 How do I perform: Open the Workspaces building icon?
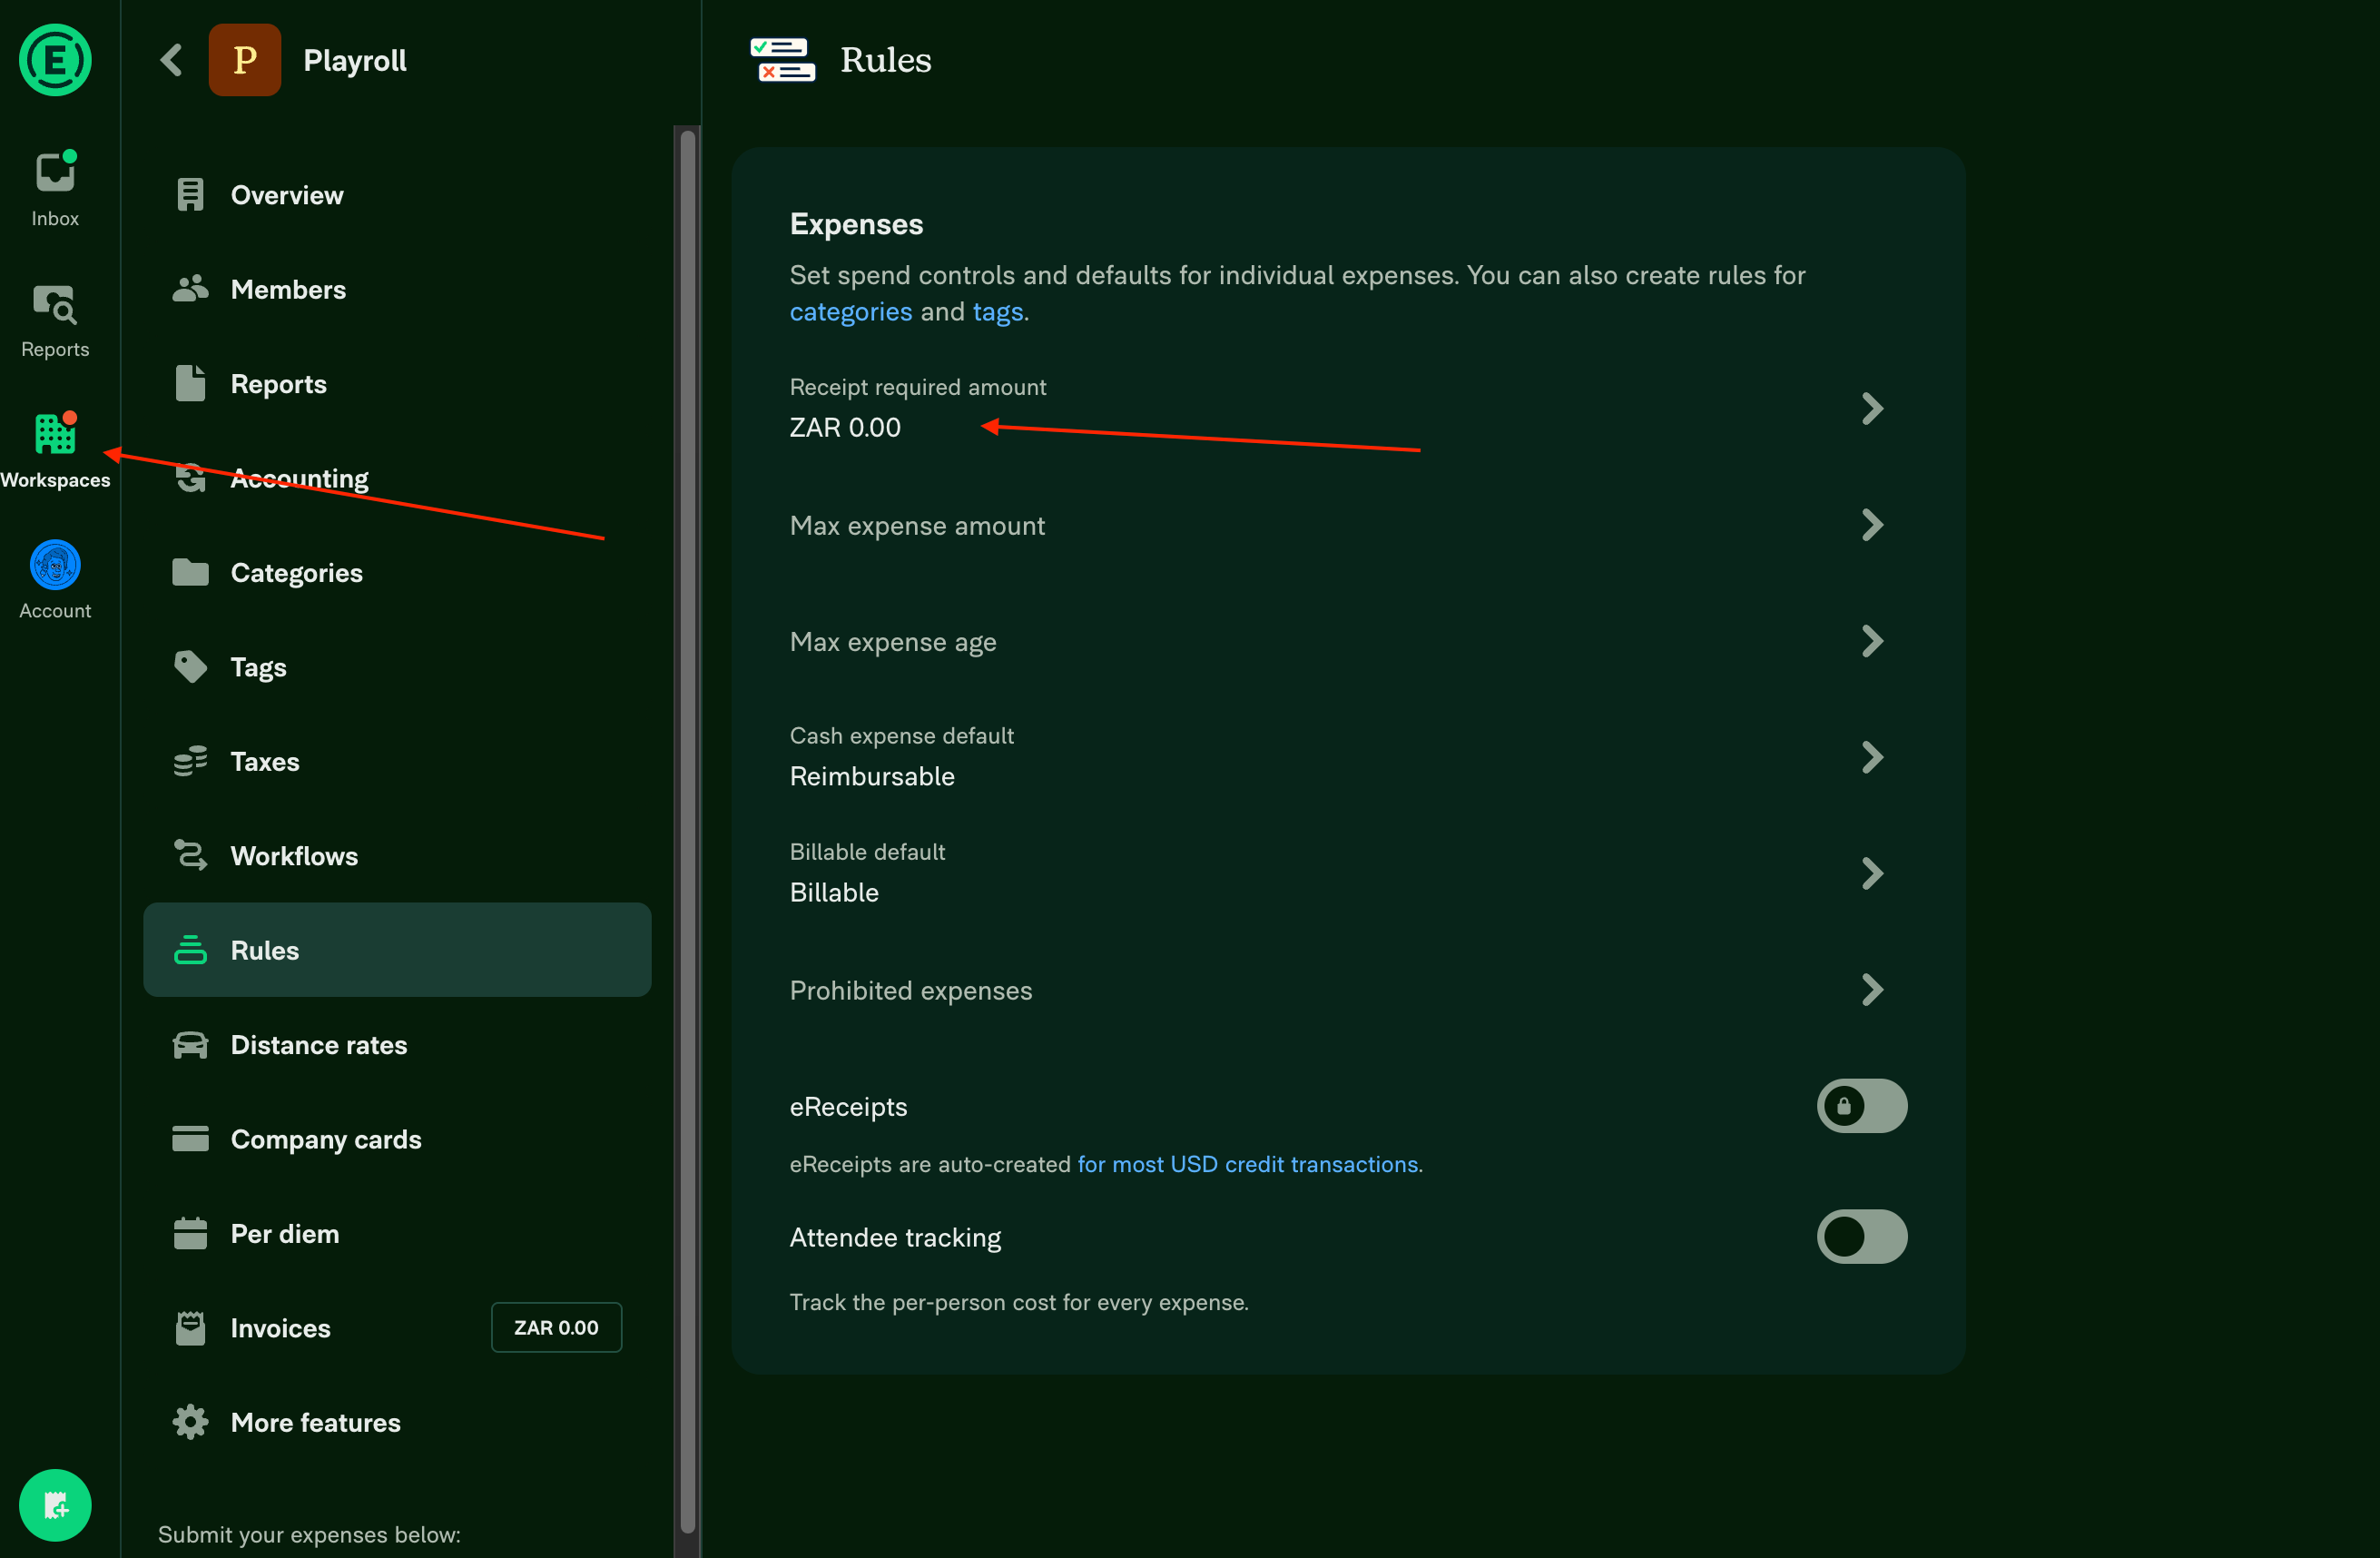point(55,434)
